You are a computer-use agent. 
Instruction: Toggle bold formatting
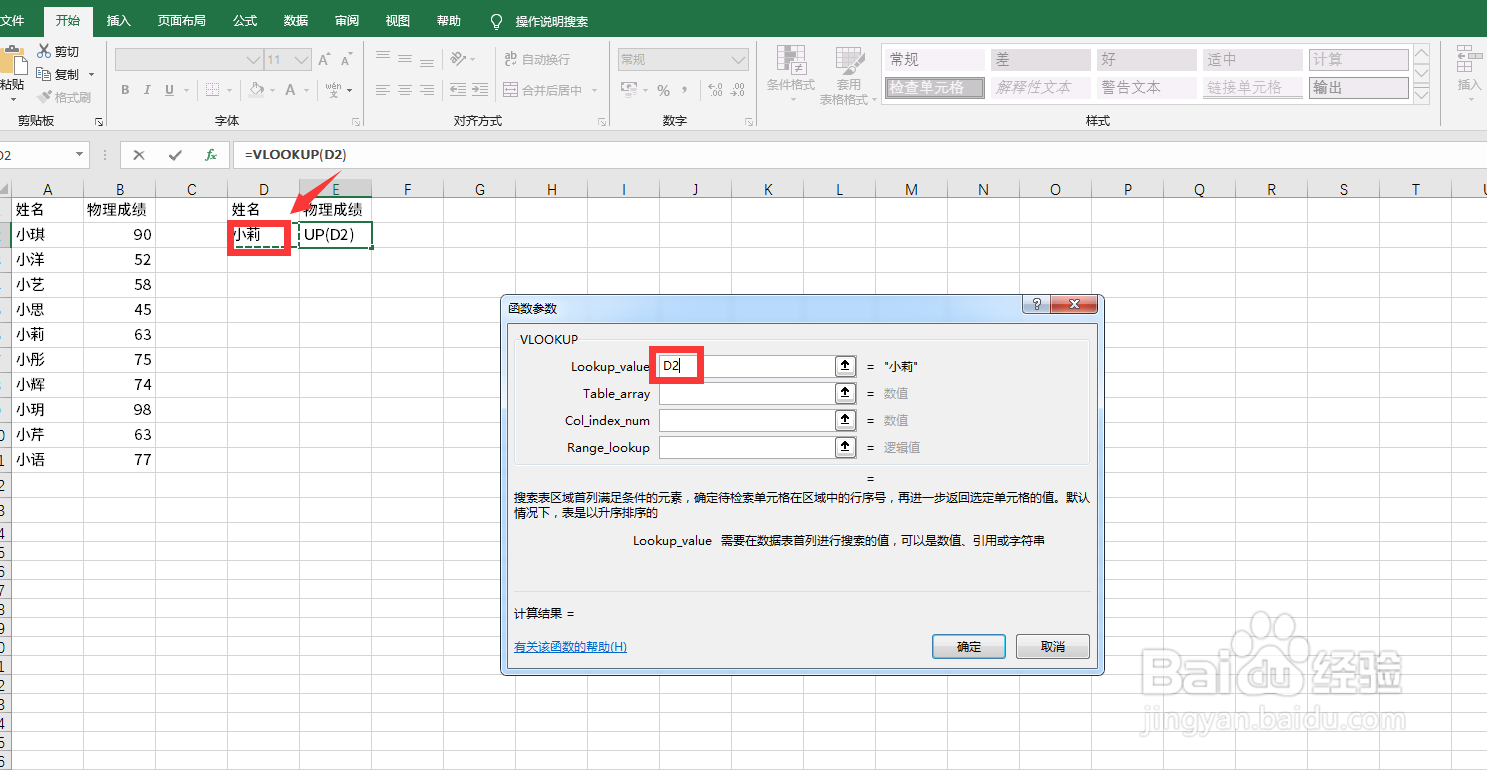coord(124,89)
